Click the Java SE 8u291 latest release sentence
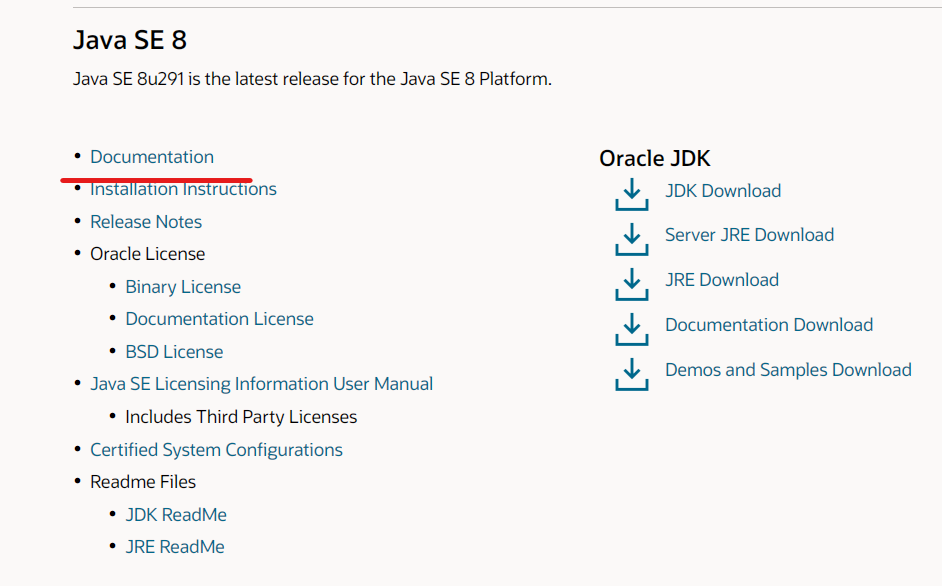The image size is (942, 586). click(x=312, y=79)
